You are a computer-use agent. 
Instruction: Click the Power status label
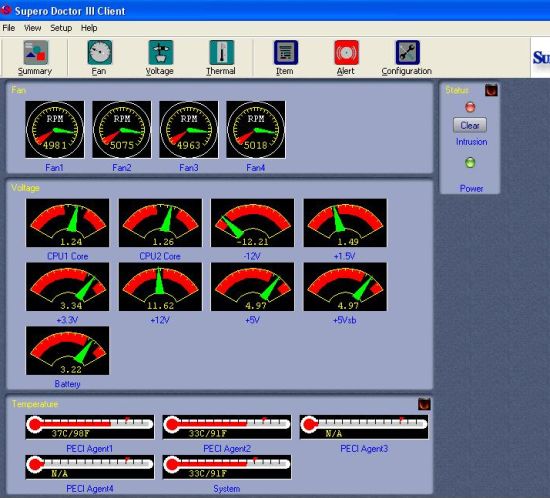[471, 188]
